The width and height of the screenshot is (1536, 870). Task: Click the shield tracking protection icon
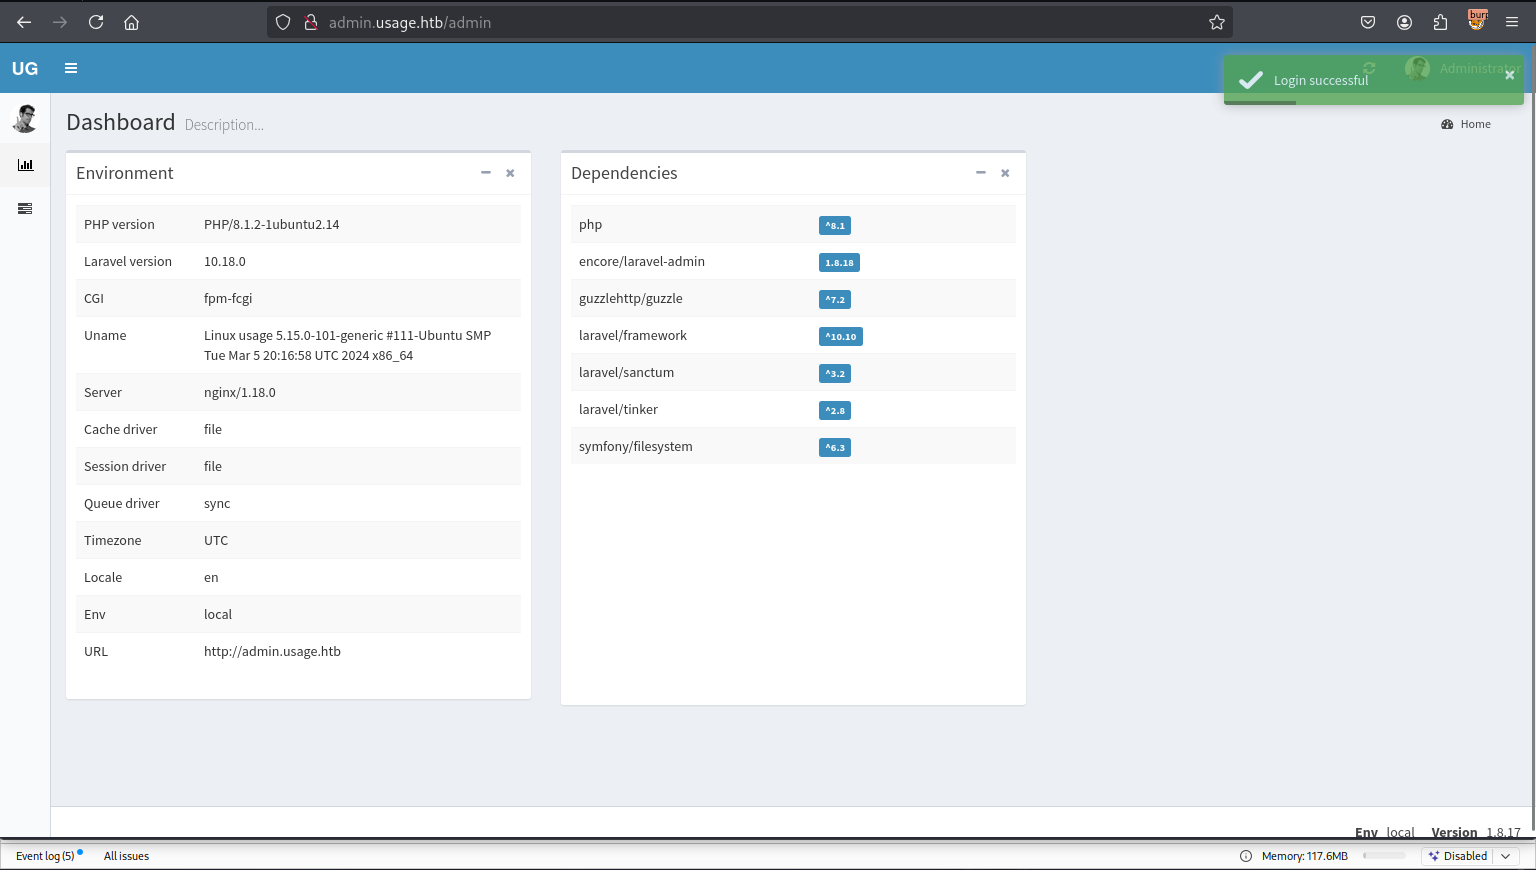pyautogui.click(x=283, y=22)
